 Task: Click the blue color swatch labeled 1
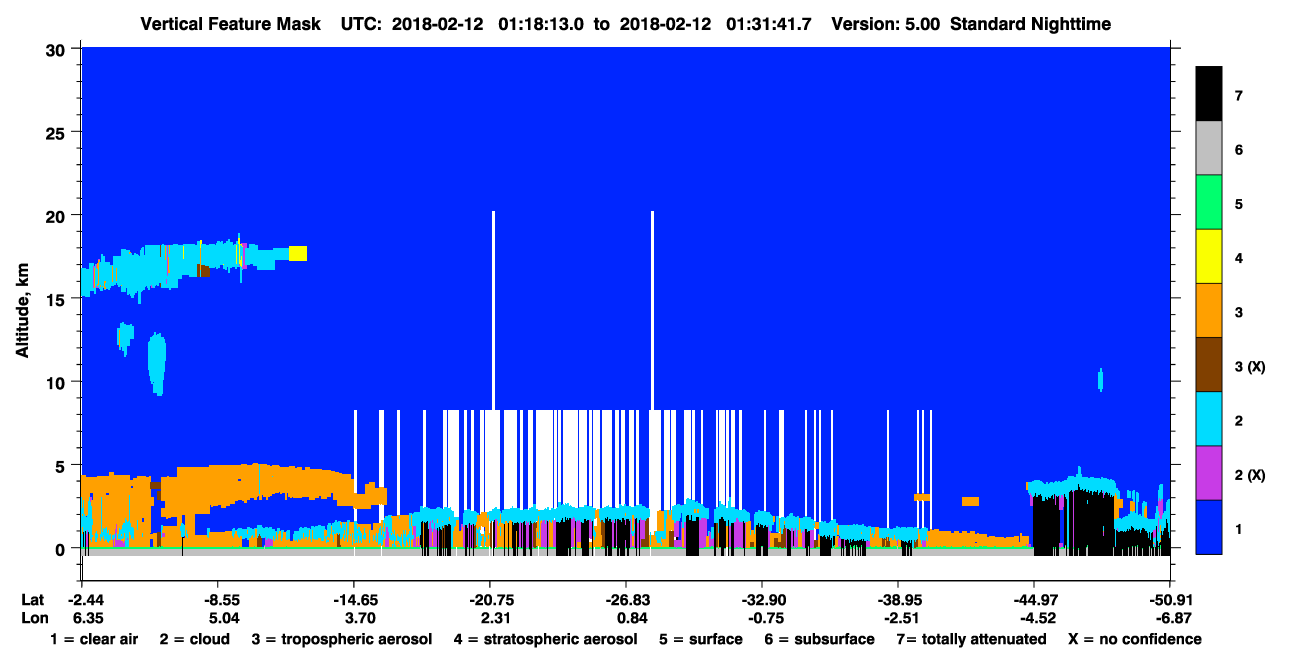[x=1209, y=527]
